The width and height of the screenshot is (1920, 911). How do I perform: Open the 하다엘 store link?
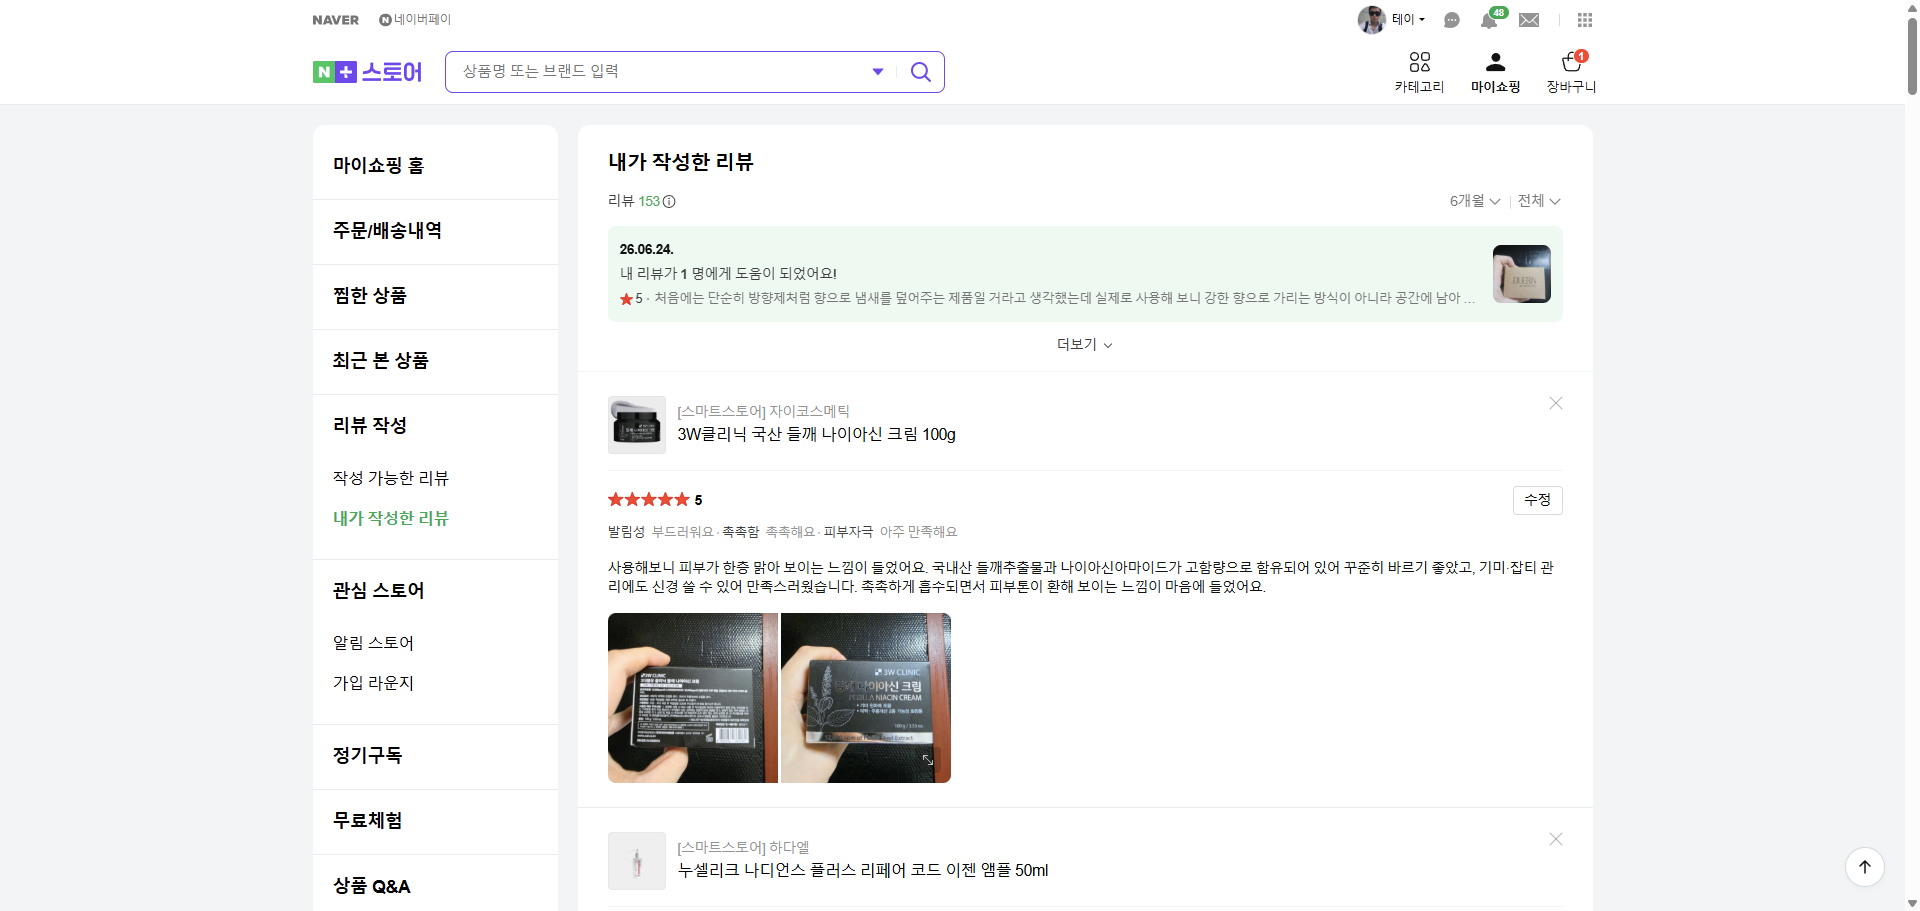tap(743, 847)
